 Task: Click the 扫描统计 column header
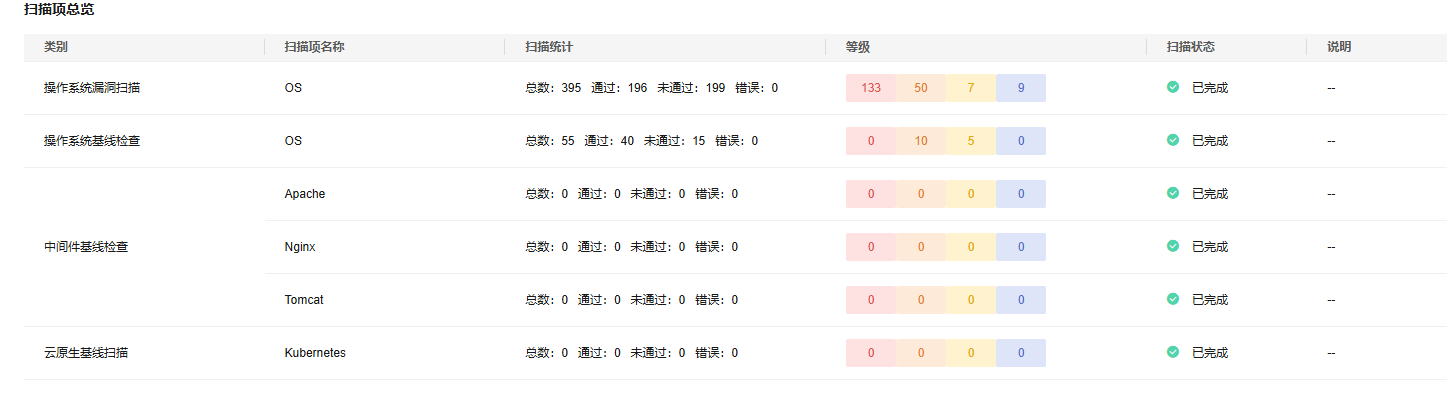point(549,47)
